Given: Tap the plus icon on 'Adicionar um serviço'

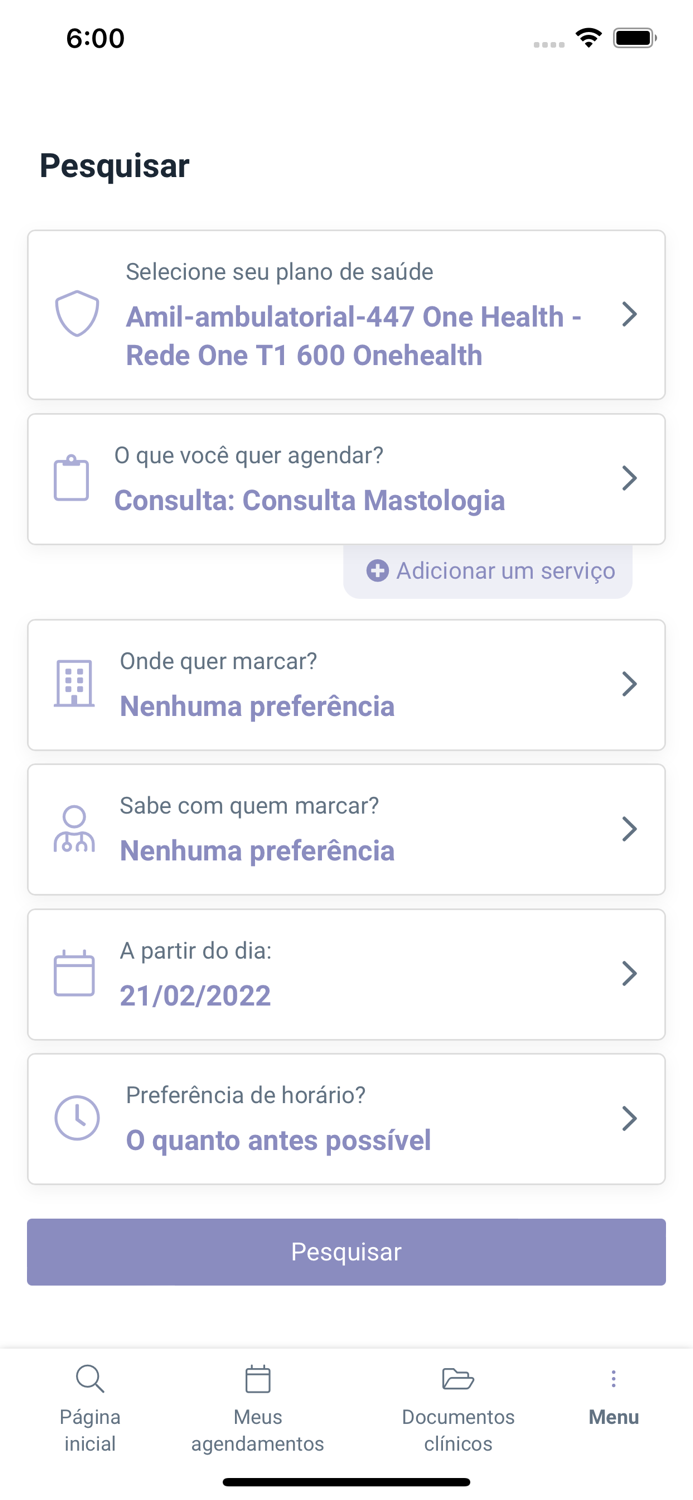Looking at the screenshot, I should pos(377,570).
